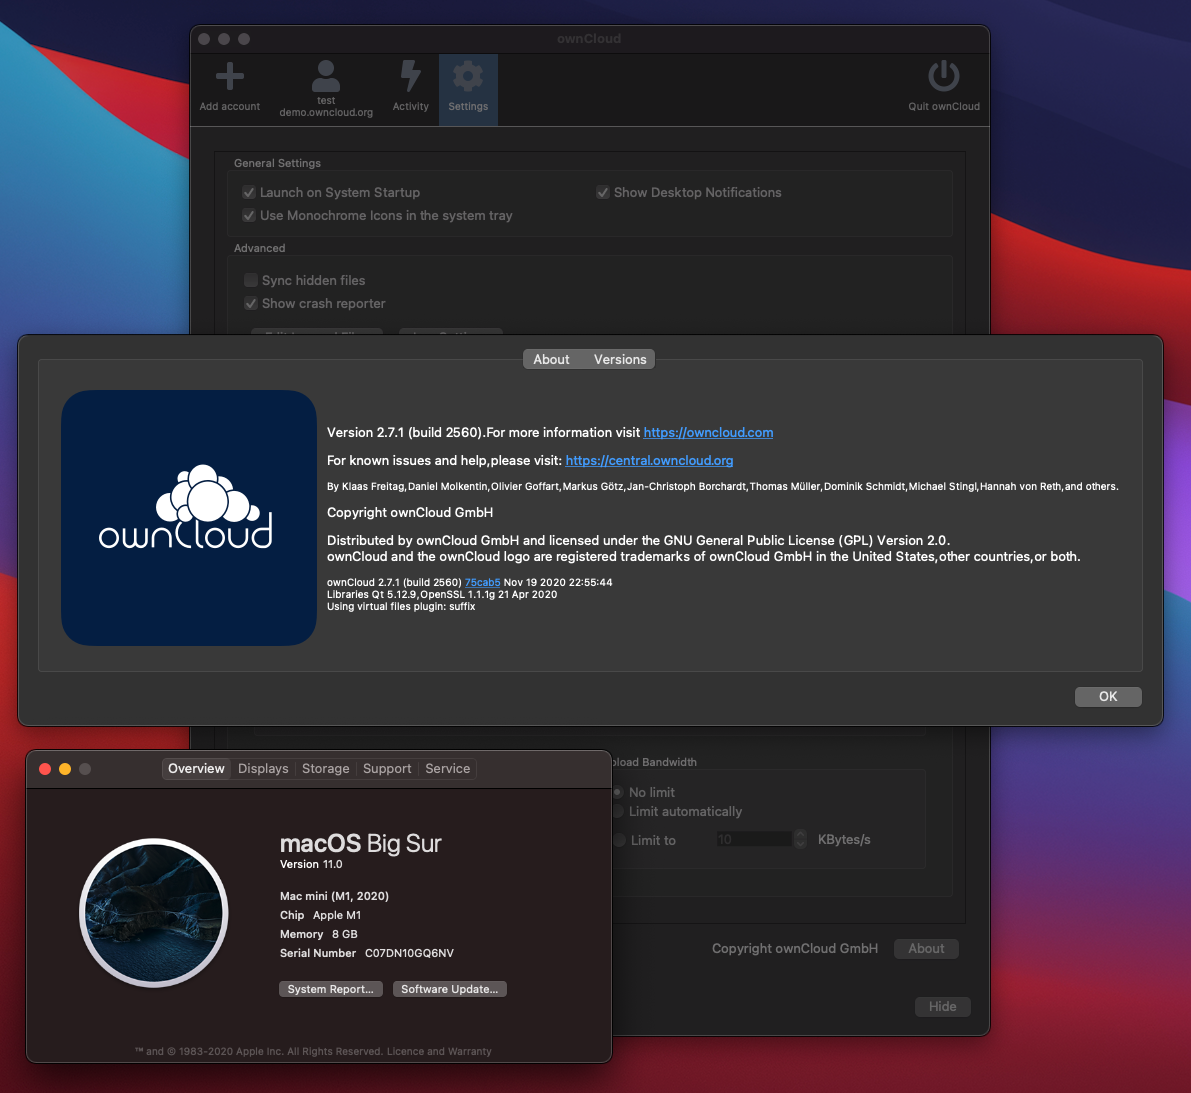Toggle Launch on System Startup checkbox
1191x1093 pixels.
click(248, 192)
